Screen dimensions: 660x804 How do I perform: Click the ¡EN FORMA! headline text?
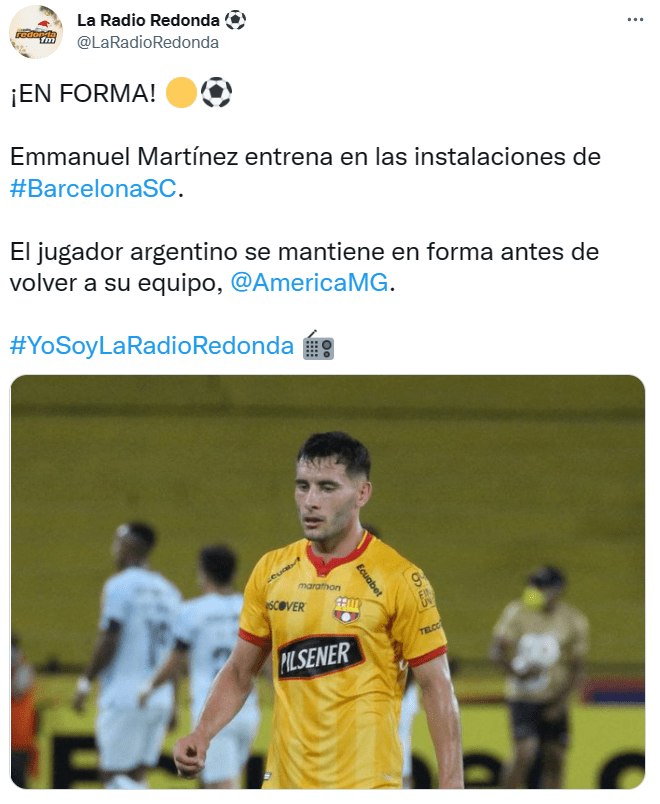tap(83, 93)
